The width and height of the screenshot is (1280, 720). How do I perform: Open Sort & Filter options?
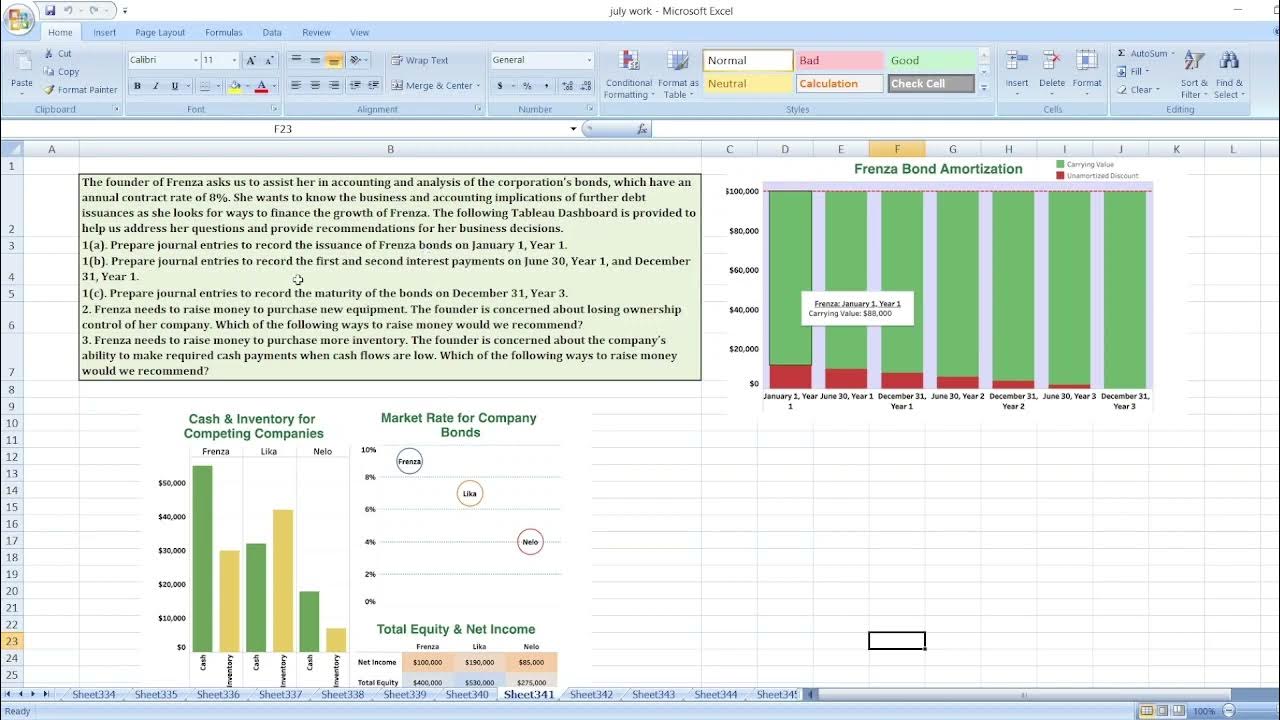coord(1194,76)
